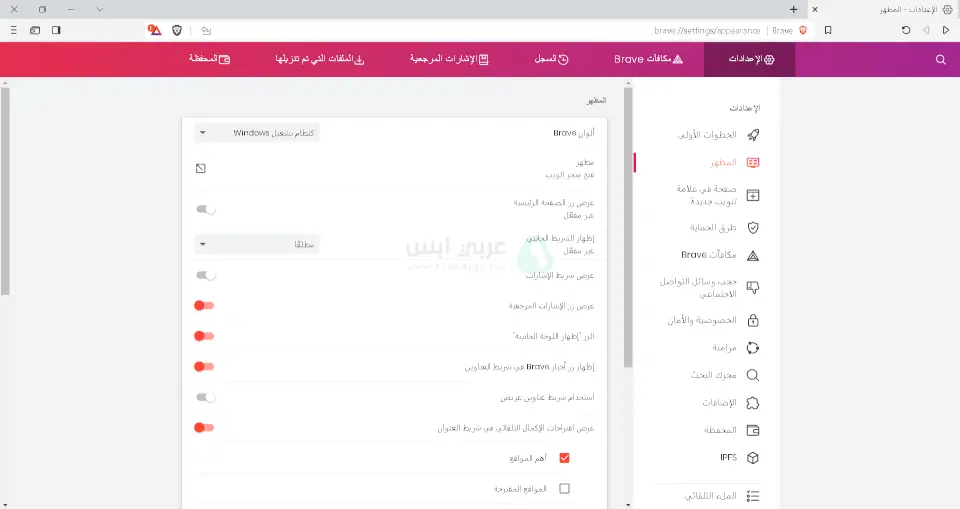
Task: Select the Appearance icon in settings sidebar
Action: (753, 162)
